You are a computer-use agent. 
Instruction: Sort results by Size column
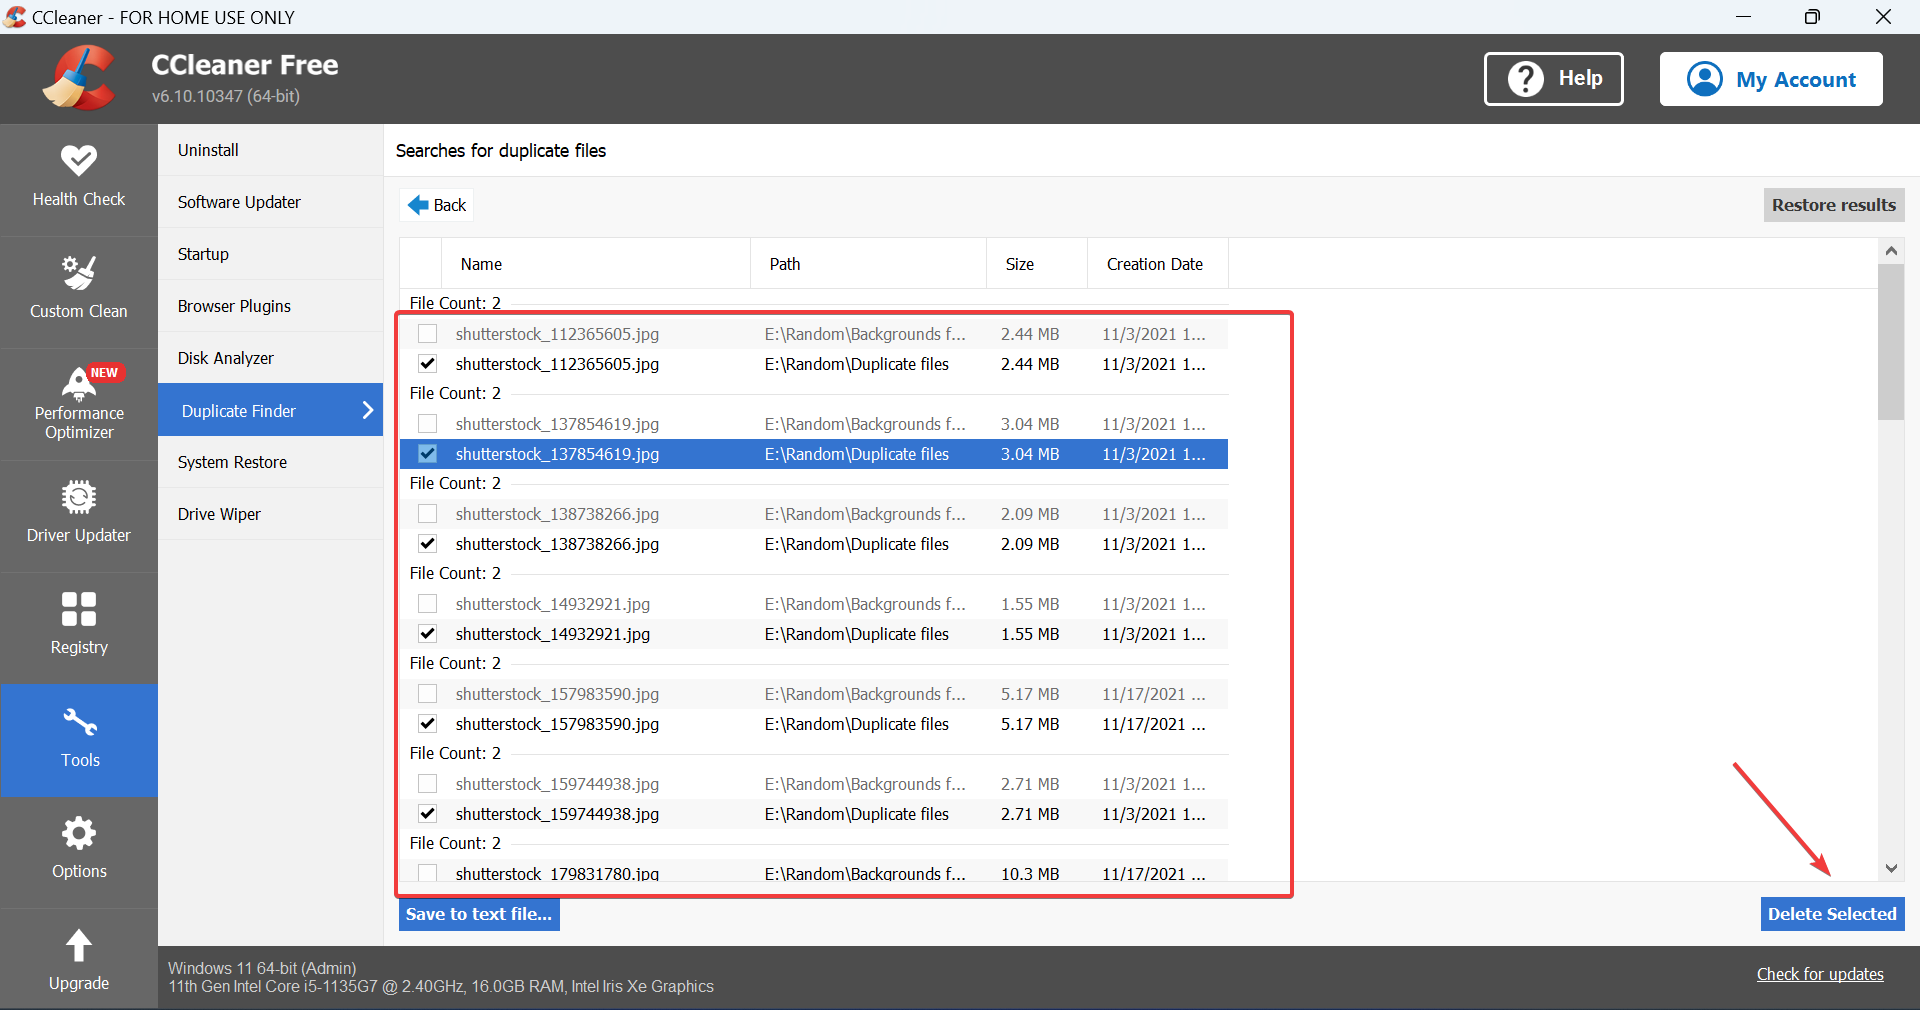pyautogui.click(x=1037, y=264)
